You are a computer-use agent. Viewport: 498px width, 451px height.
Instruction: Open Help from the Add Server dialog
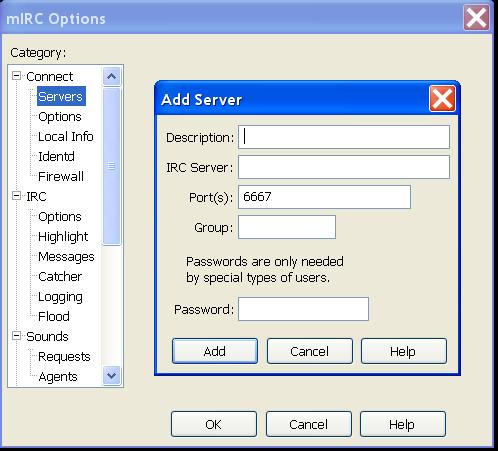[x=404, y=351]
